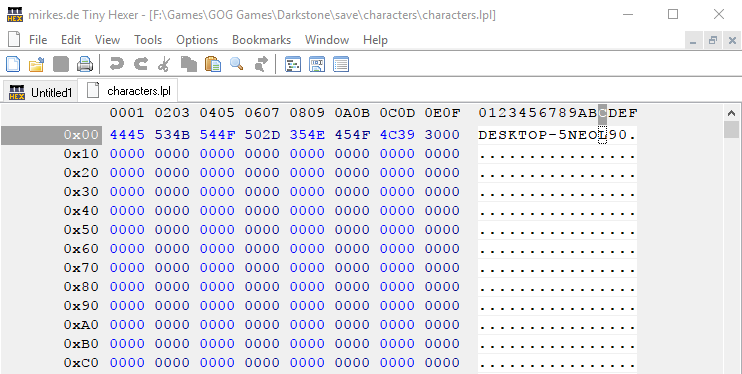The width and height of the screenshot is (742, 374).
Task: Open the Options menu
Action: (x=197, y=40)
